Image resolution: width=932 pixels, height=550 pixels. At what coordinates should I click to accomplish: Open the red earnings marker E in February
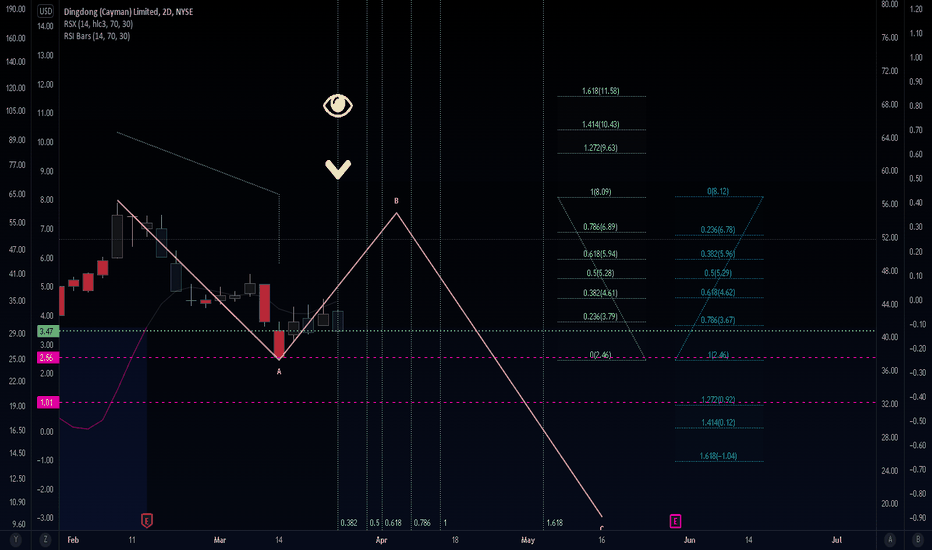147,521
